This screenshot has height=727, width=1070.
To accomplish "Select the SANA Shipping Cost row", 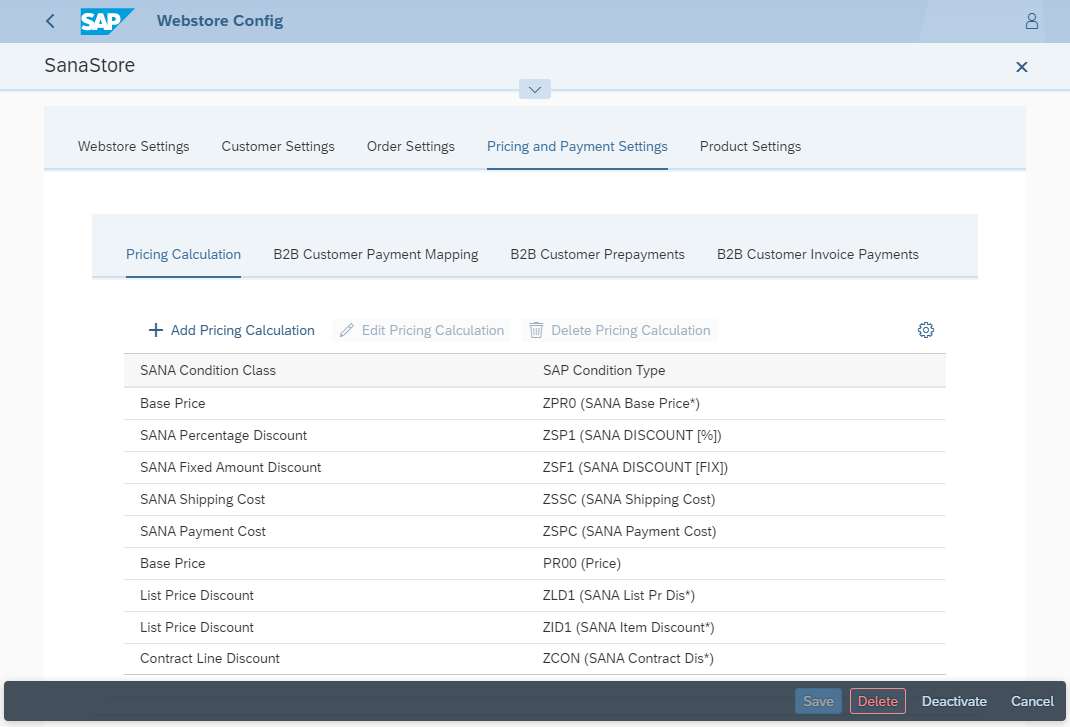I will pos(535,500).
